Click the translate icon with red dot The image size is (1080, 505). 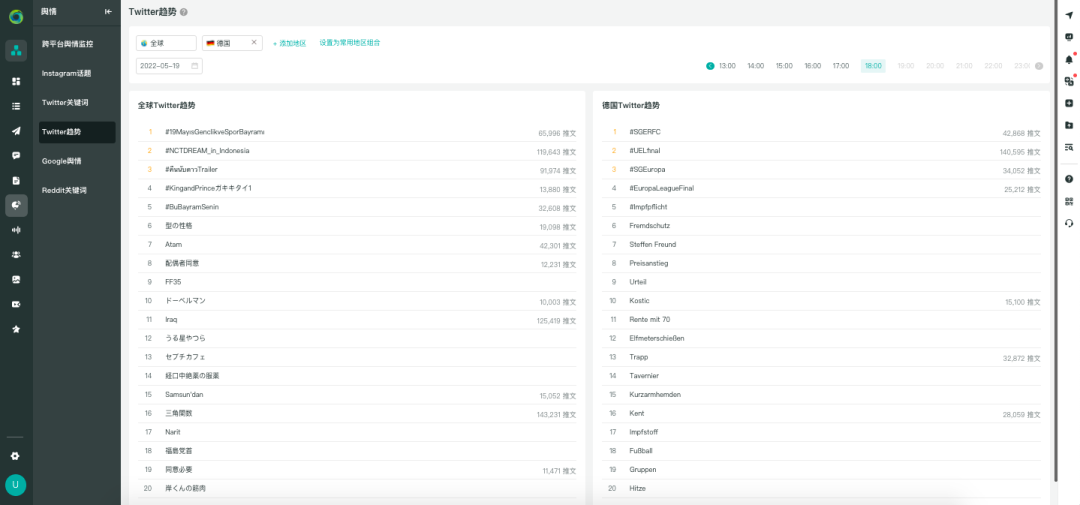(x=1069, y=81)
